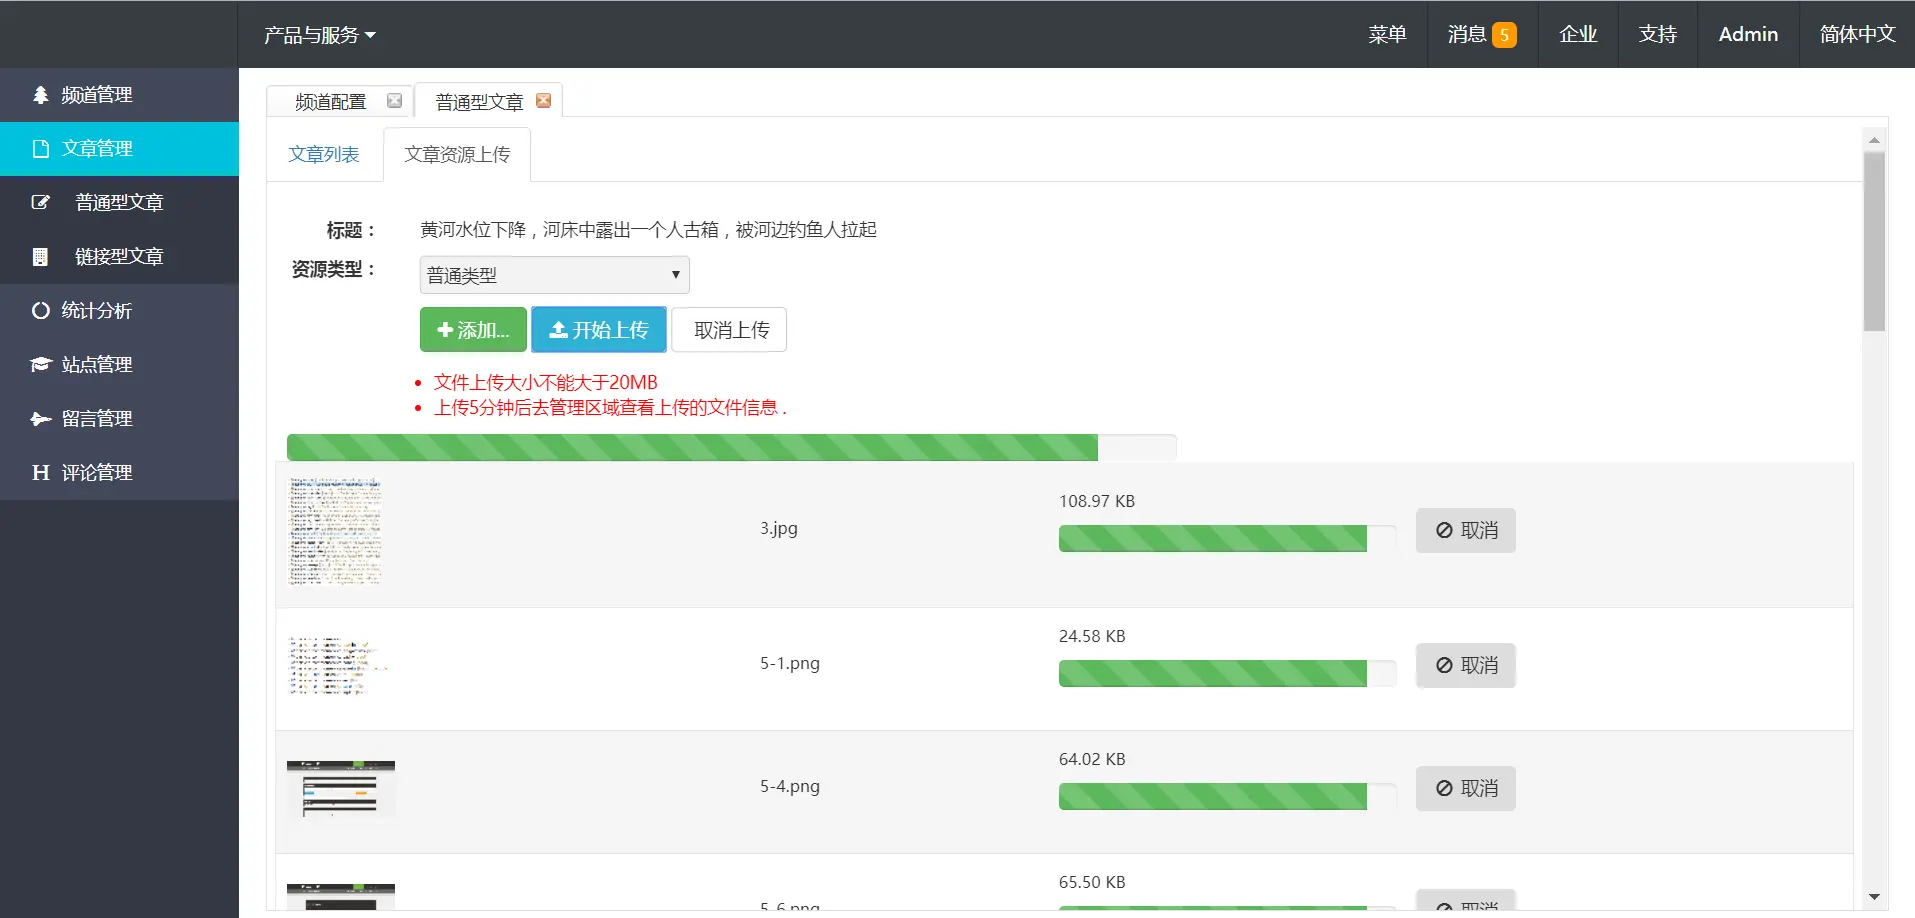Open the 企业 top bar link
This screenshot has width=1915, height=918.
1578,35
